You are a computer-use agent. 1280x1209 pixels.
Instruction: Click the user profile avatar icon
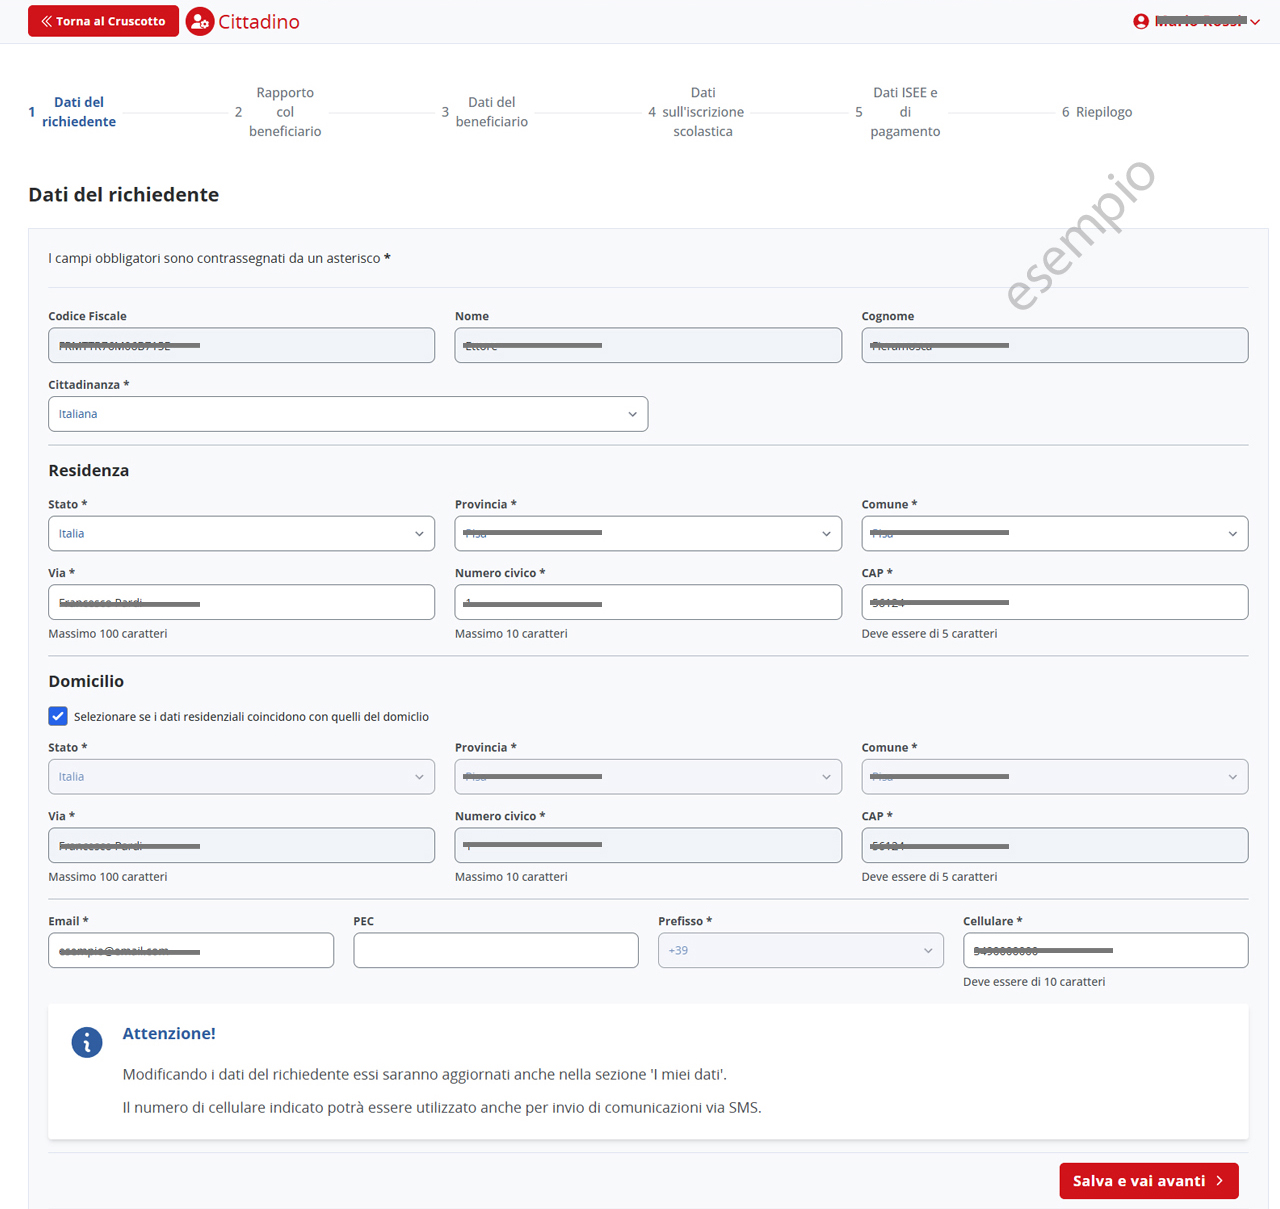tap(1141, 21)
